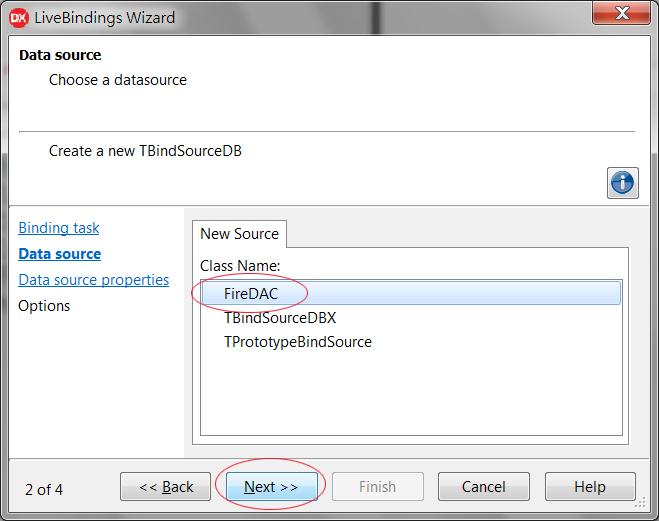The height and width of the screenshot is (521, 659).
Task: Click the Cancel button
Action: click(x=484, y=487)
